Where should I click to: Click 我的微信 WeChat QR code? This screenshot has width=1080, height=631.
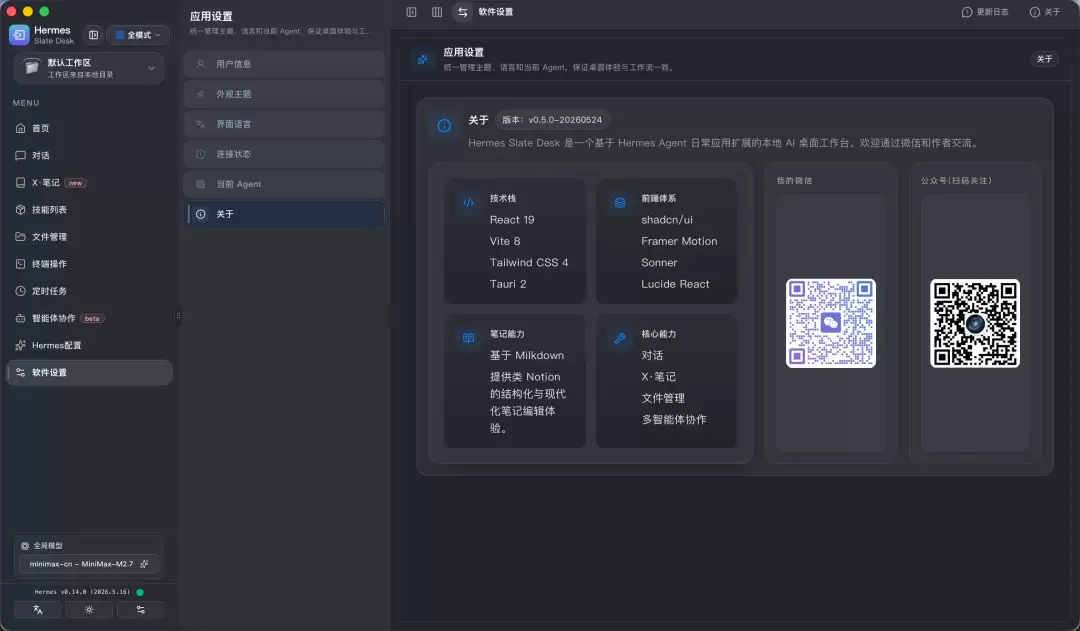tap(831, 323)
